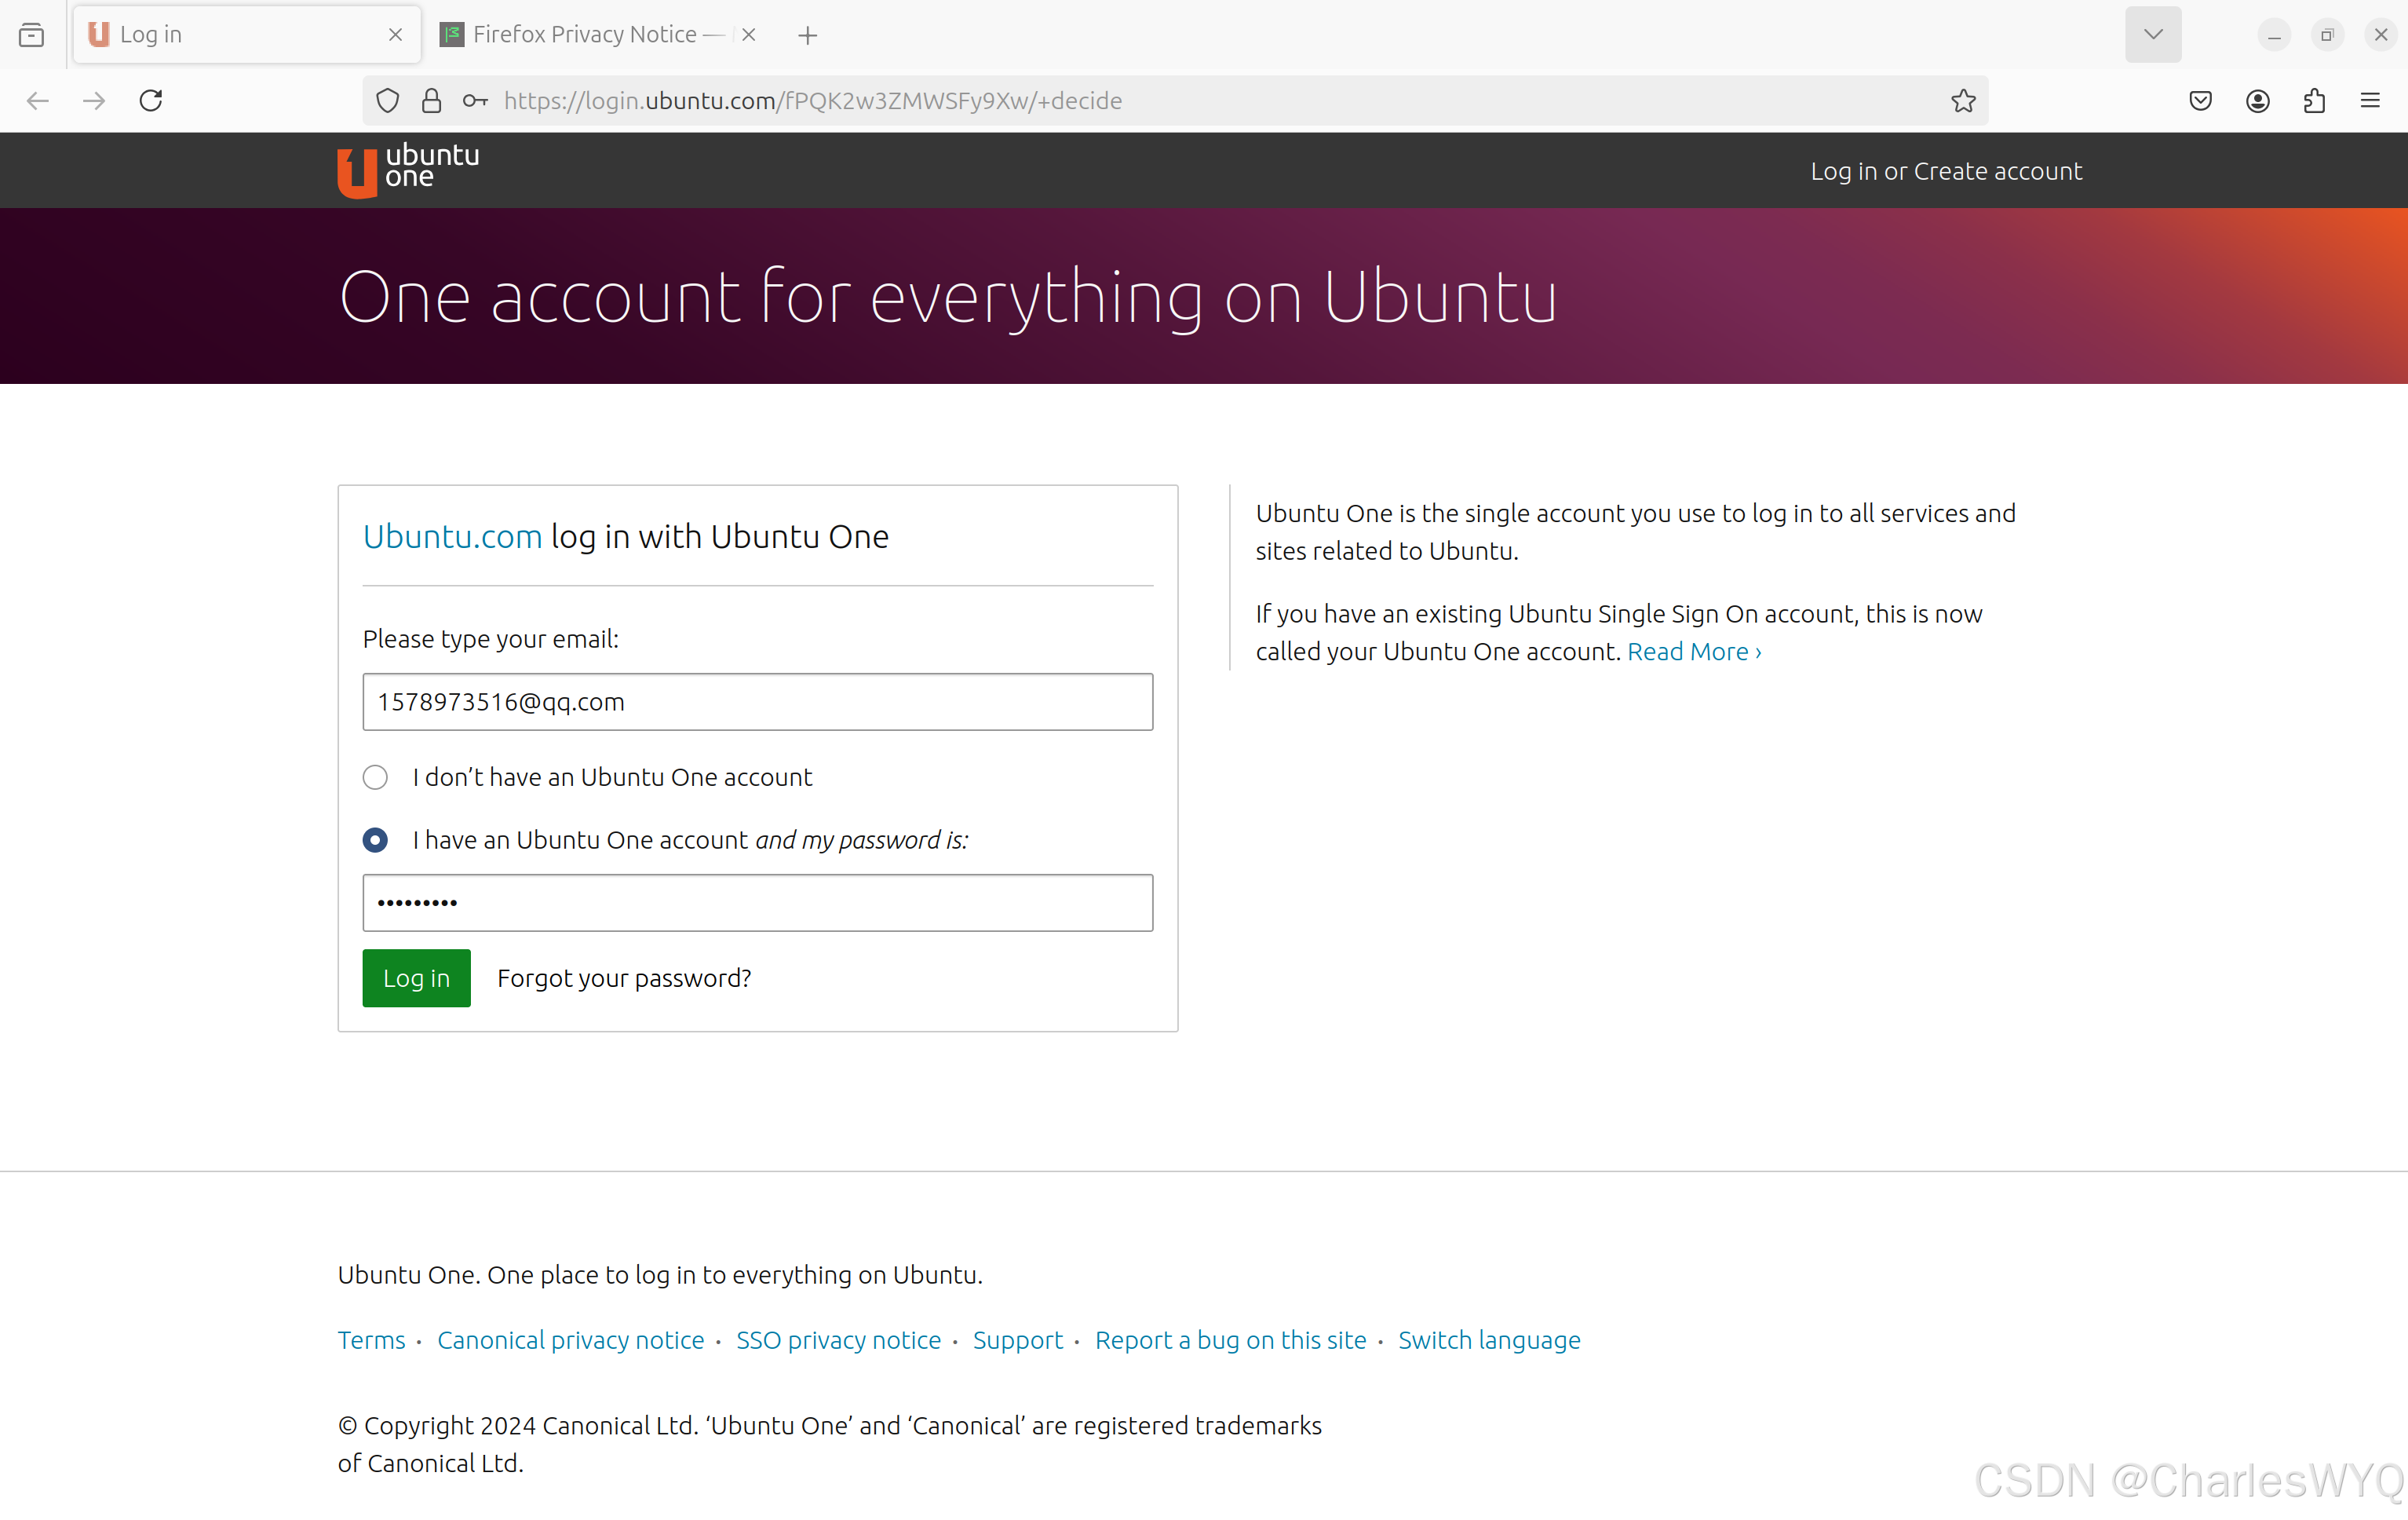Click inside the email input field
The width and height of the screenshot is (2408, 1520).
click(x=757, y=701)
